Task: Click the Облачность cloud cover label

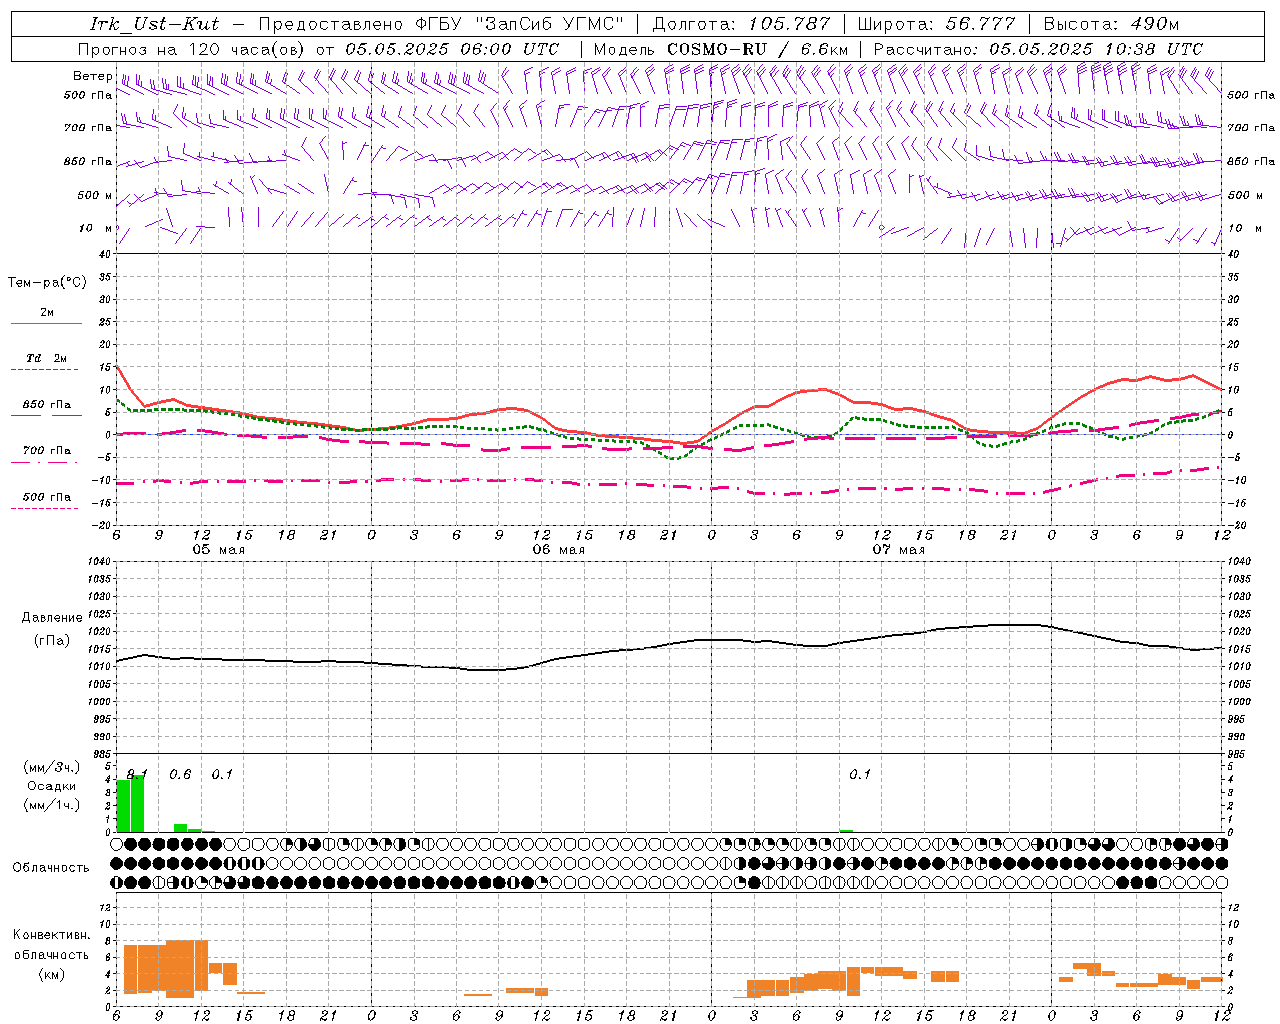Action: pyautogui.click(x=51, y=867)
